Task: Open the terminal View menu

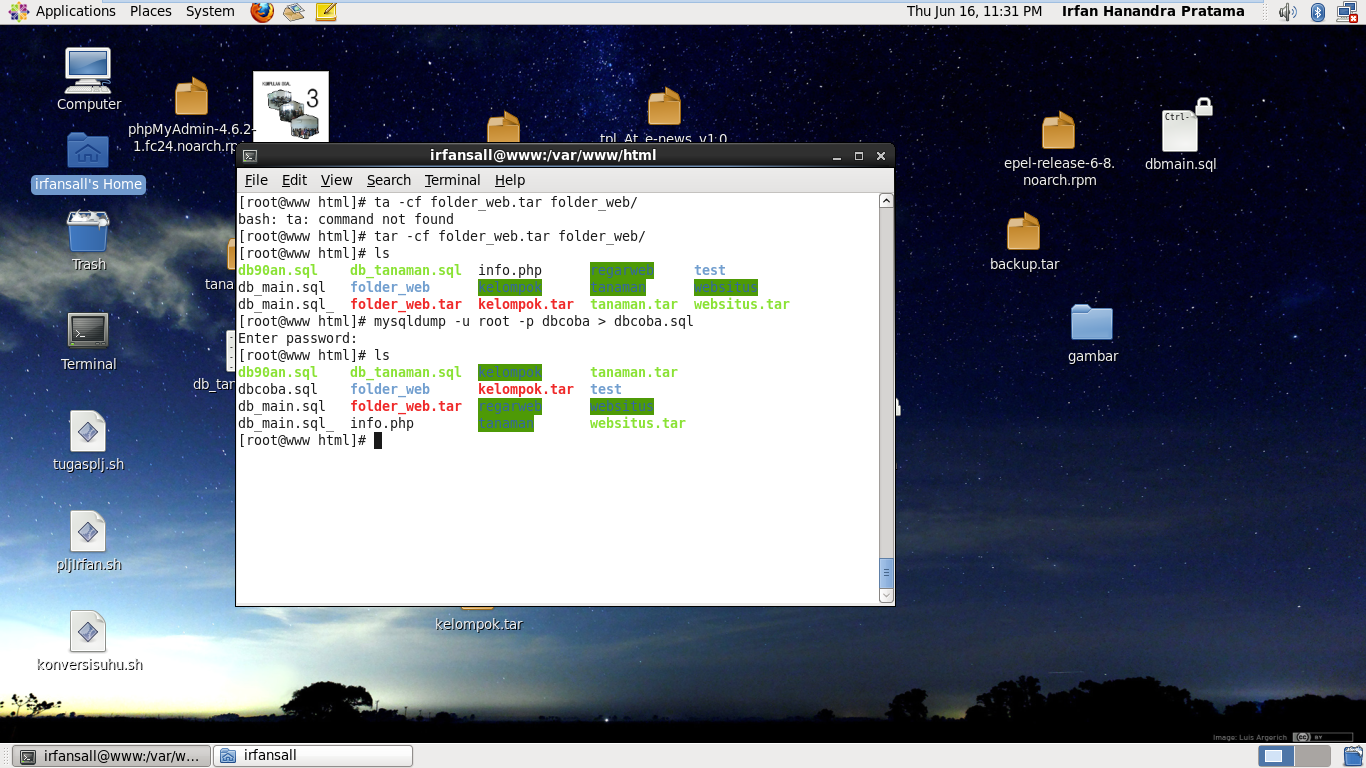Action: coord(336,180)
